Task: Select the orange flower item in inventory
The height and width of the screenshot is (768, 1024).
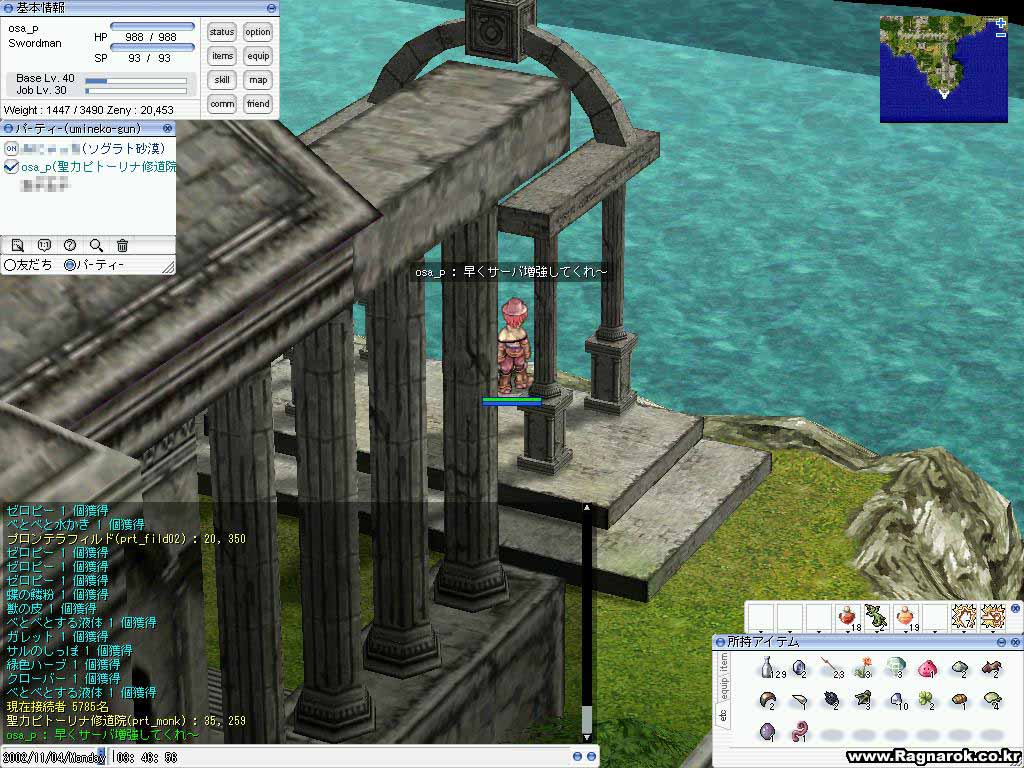Action: point(864,667)
